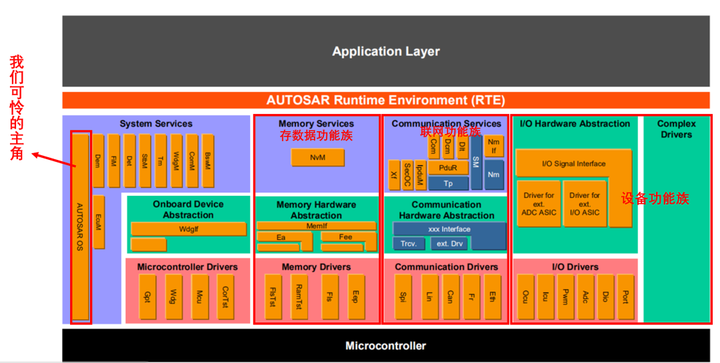Select the WdgIf block

point(188,229)
